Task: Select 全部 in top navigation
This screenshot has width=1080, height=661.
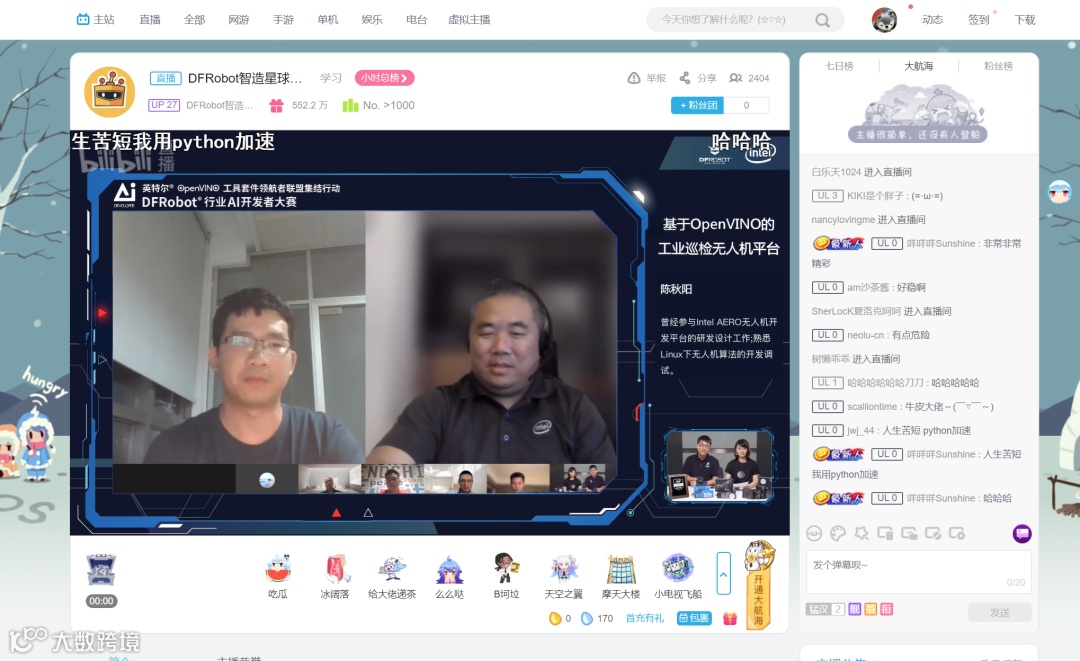Action: pyautogui.click(x=194, y=19)
